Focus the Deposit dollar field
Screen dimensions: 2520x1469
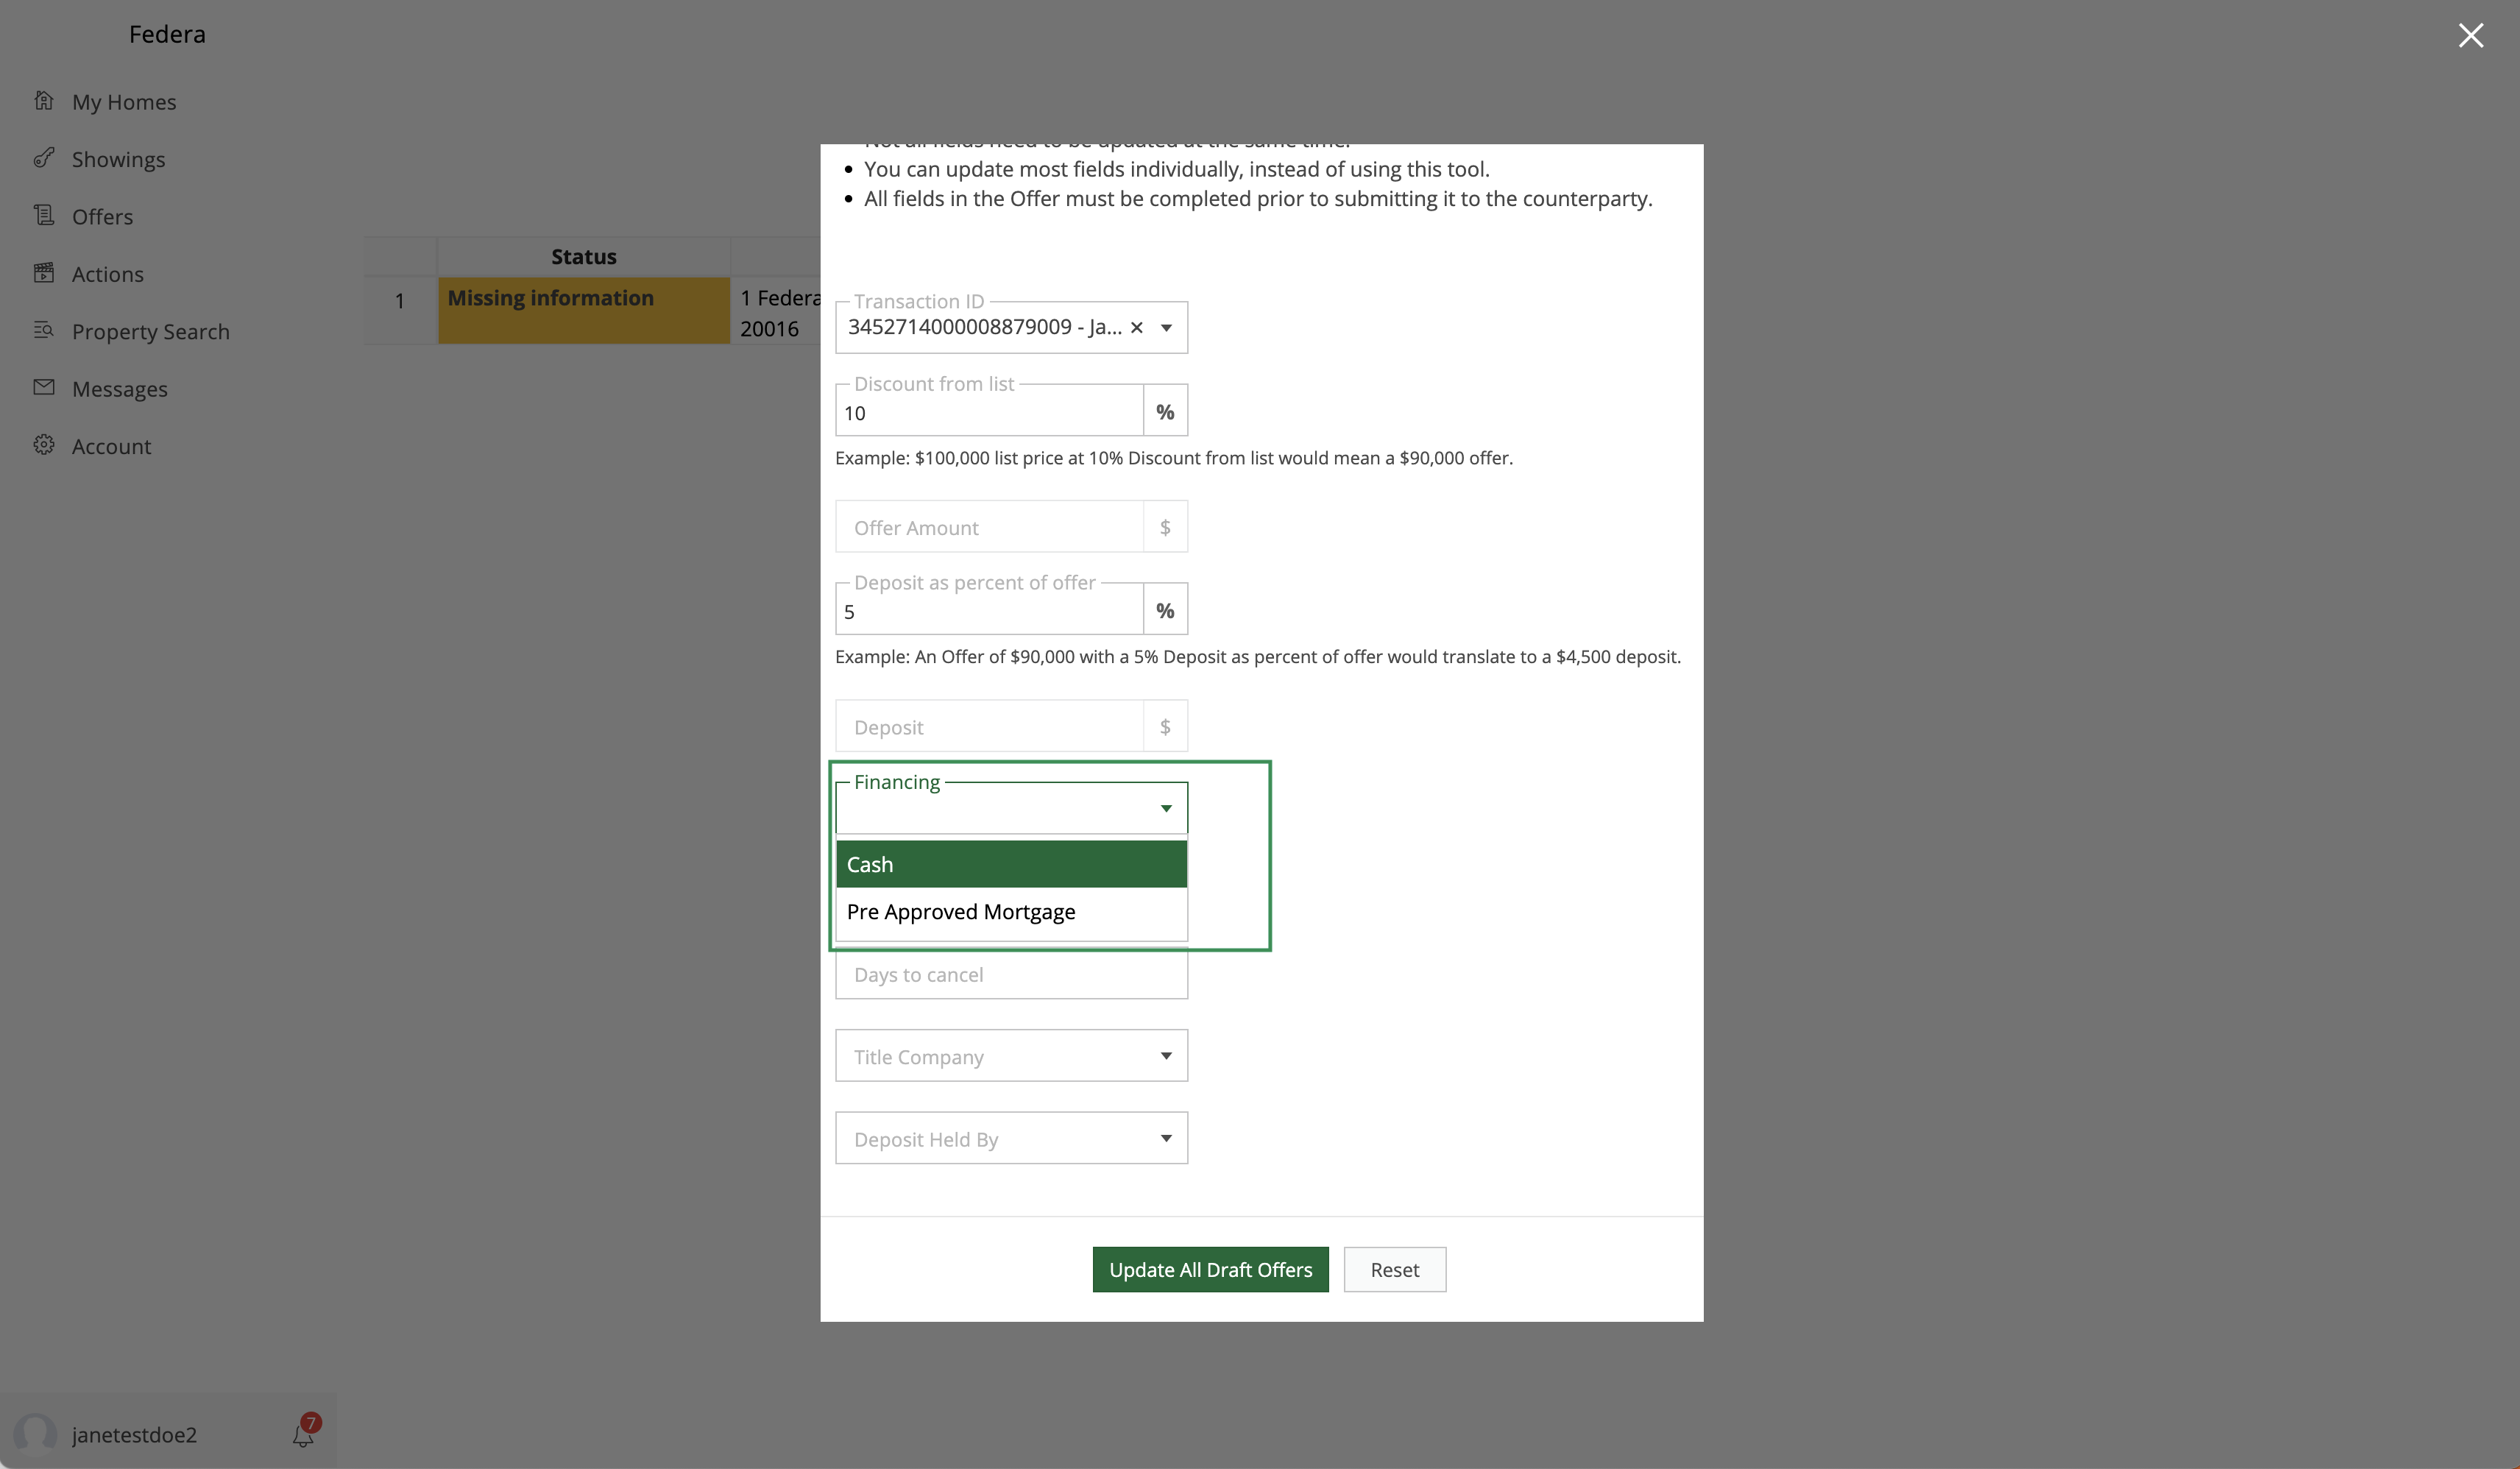point(989,726)
